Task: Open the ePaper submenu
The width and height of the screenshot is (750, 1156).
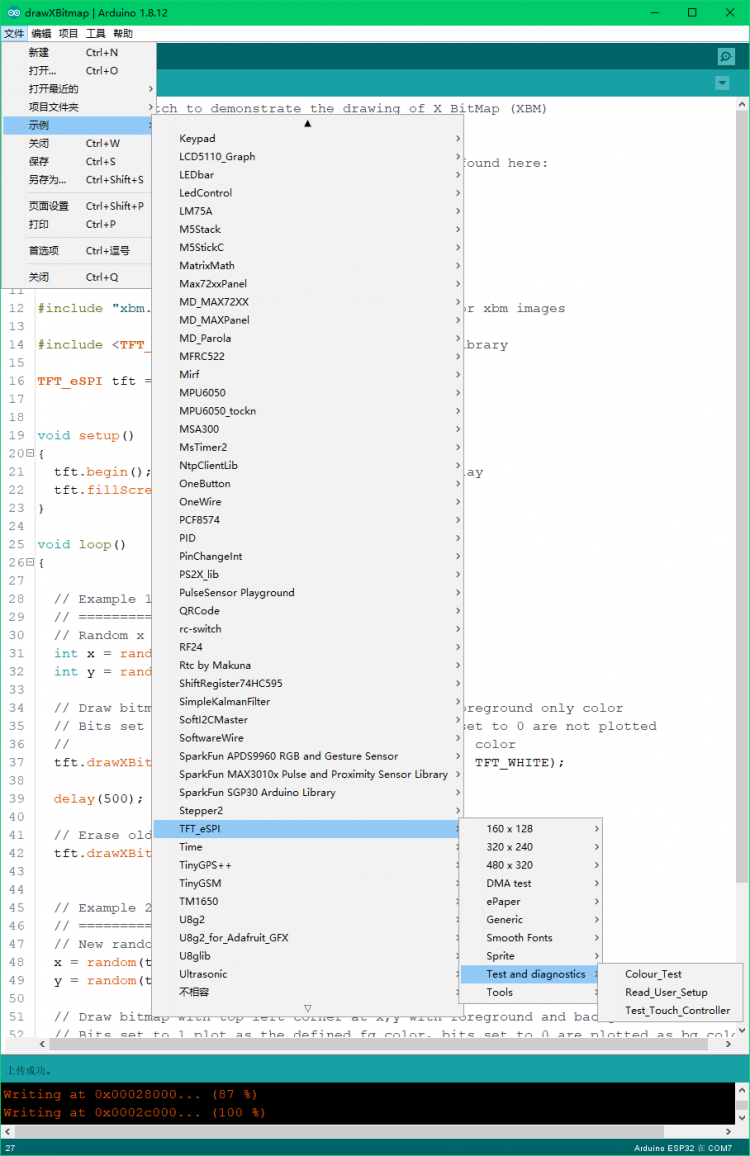Action: pyautogui.click(x=531, y=901)
